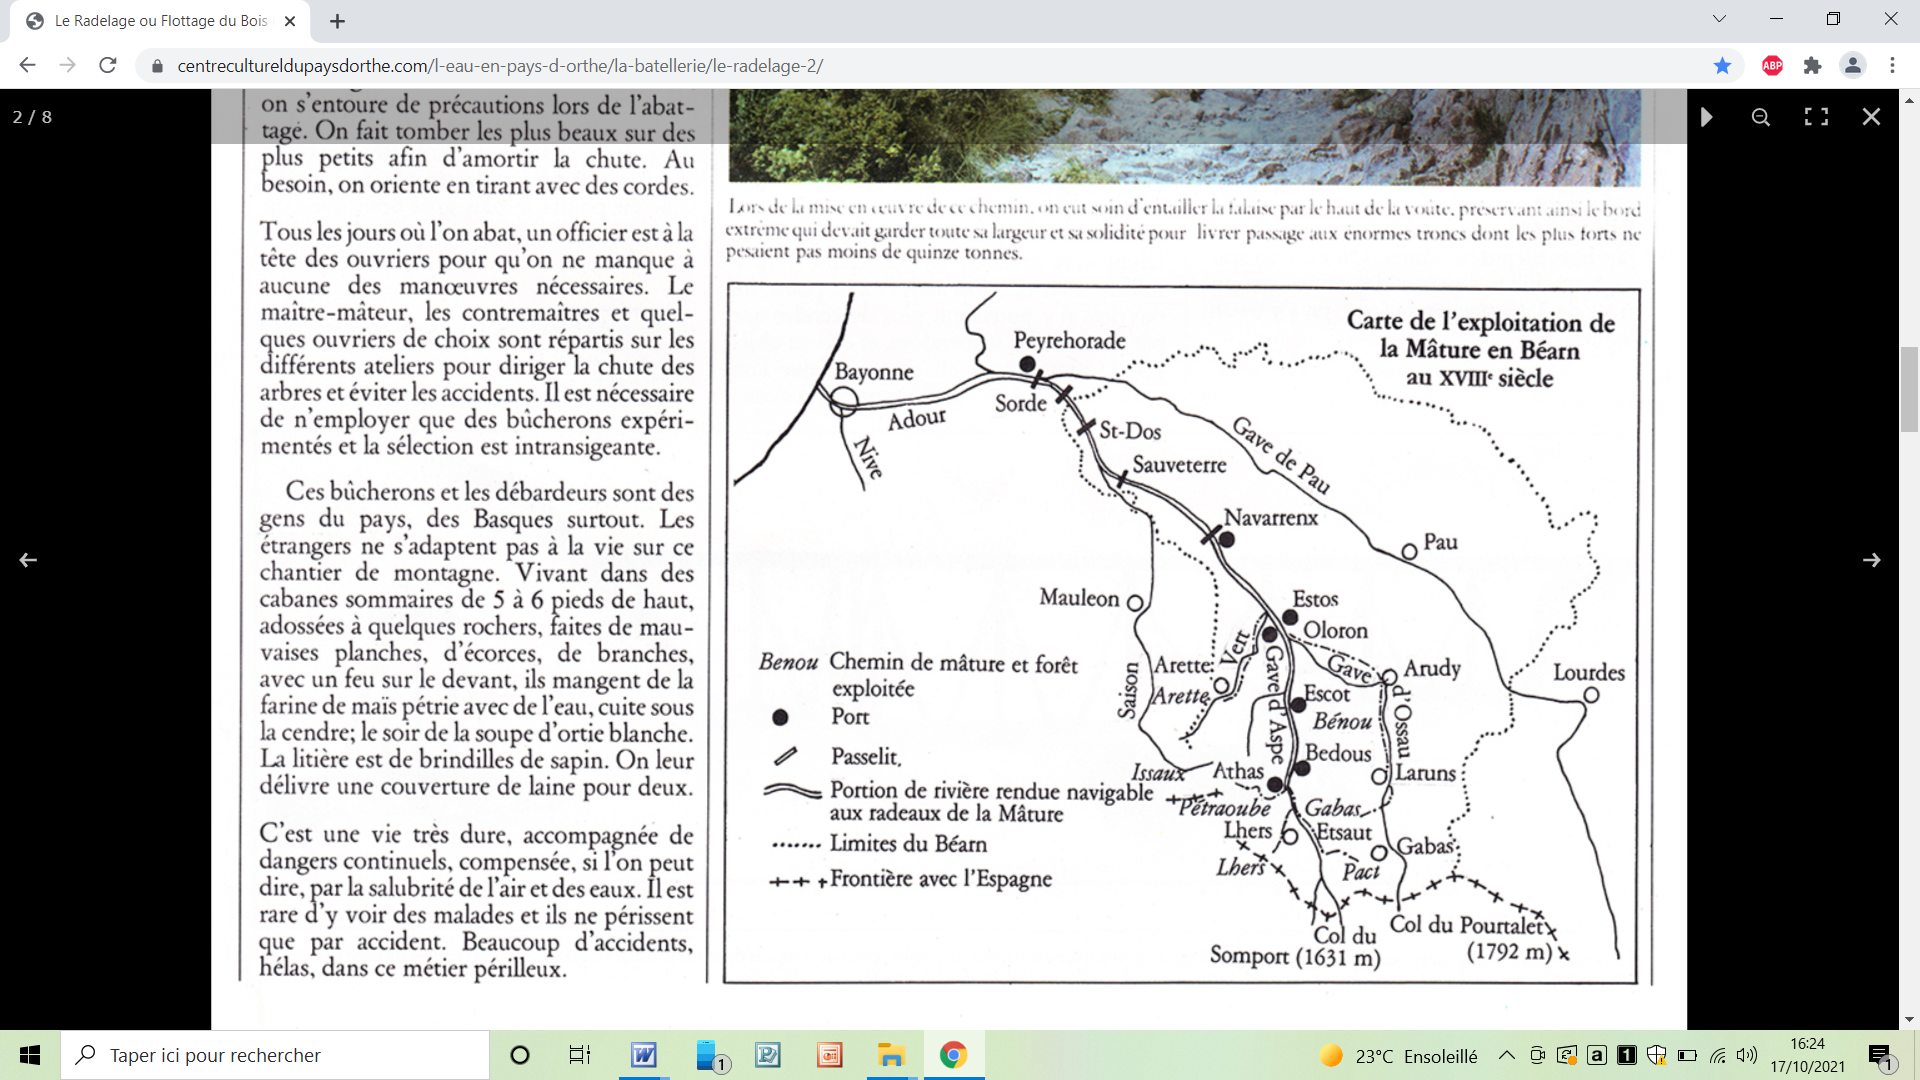Select the Le Radelage browser tab
Screen dimensions: 1920x1080
coord(160,21)
